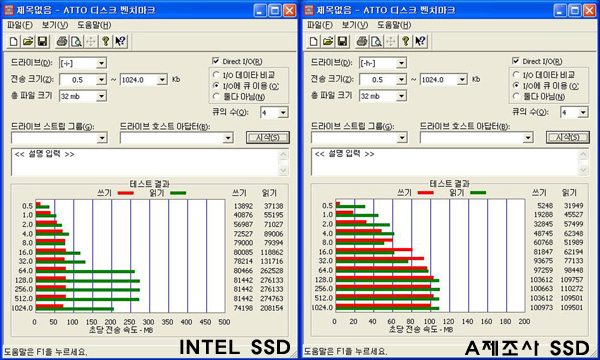Screen dimensions: 600x360
Task: Click Save disk icon in right window
Action: click(x=342, y=41)
